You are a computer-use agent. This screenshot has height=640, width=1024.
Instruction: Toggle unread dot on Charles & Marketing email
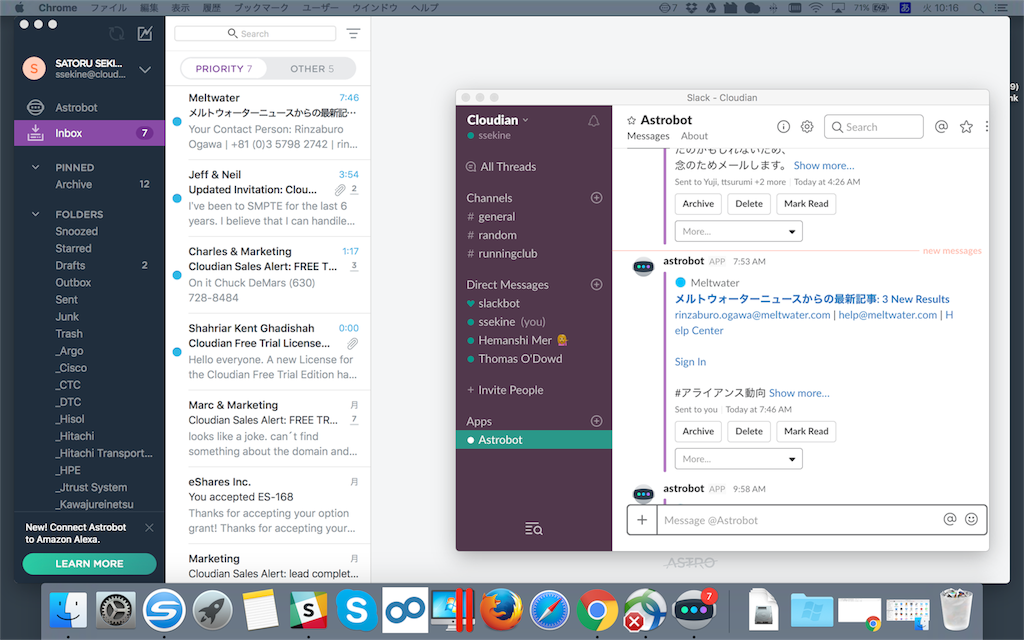coord(177,275)
